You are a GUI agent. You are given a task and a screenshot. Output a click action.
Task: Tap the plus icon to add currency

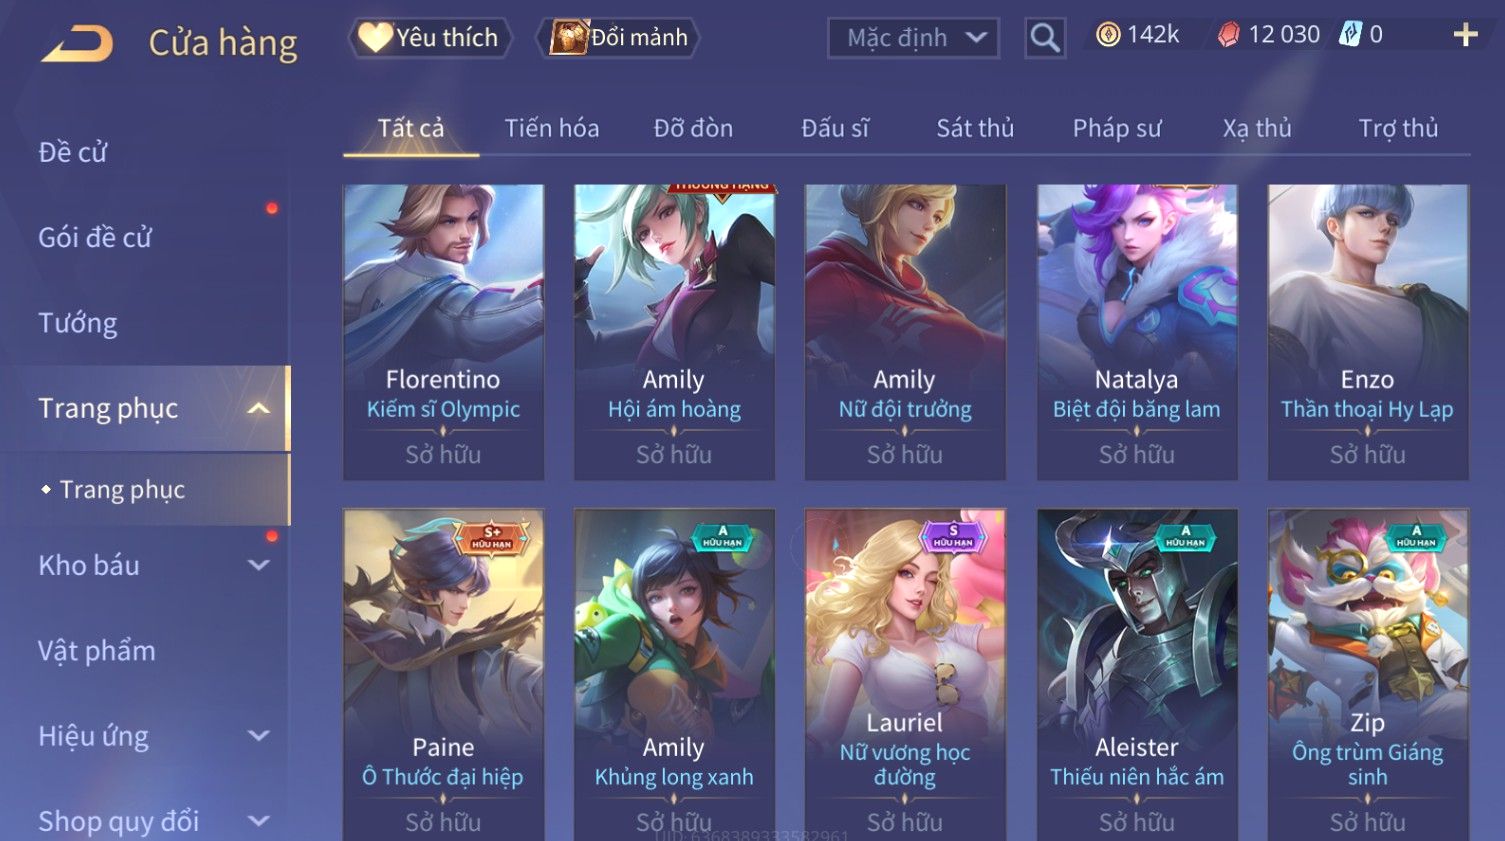click(x=1465, y=35)
